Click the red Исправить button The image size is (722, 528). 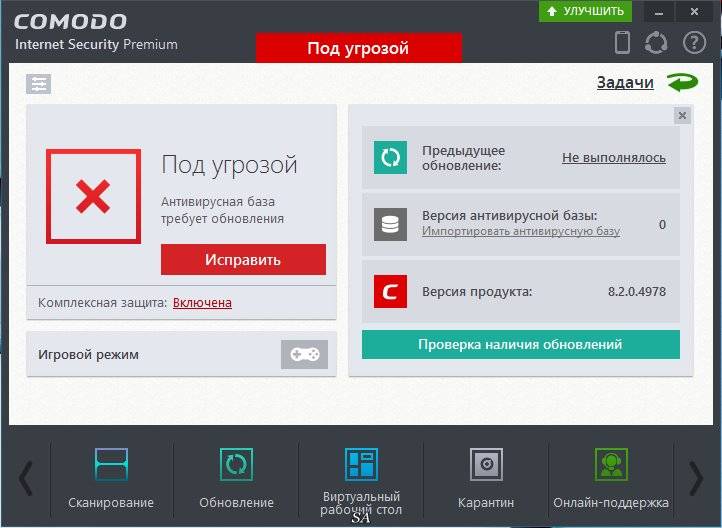(x=243, y=260)
